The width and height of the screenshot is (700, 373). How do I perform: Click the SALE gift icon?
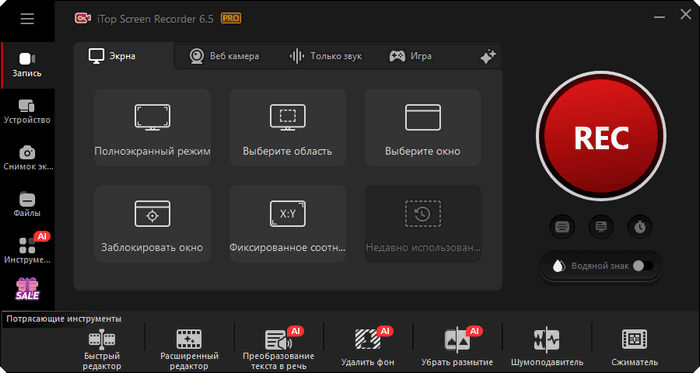[x=28, y=289]
